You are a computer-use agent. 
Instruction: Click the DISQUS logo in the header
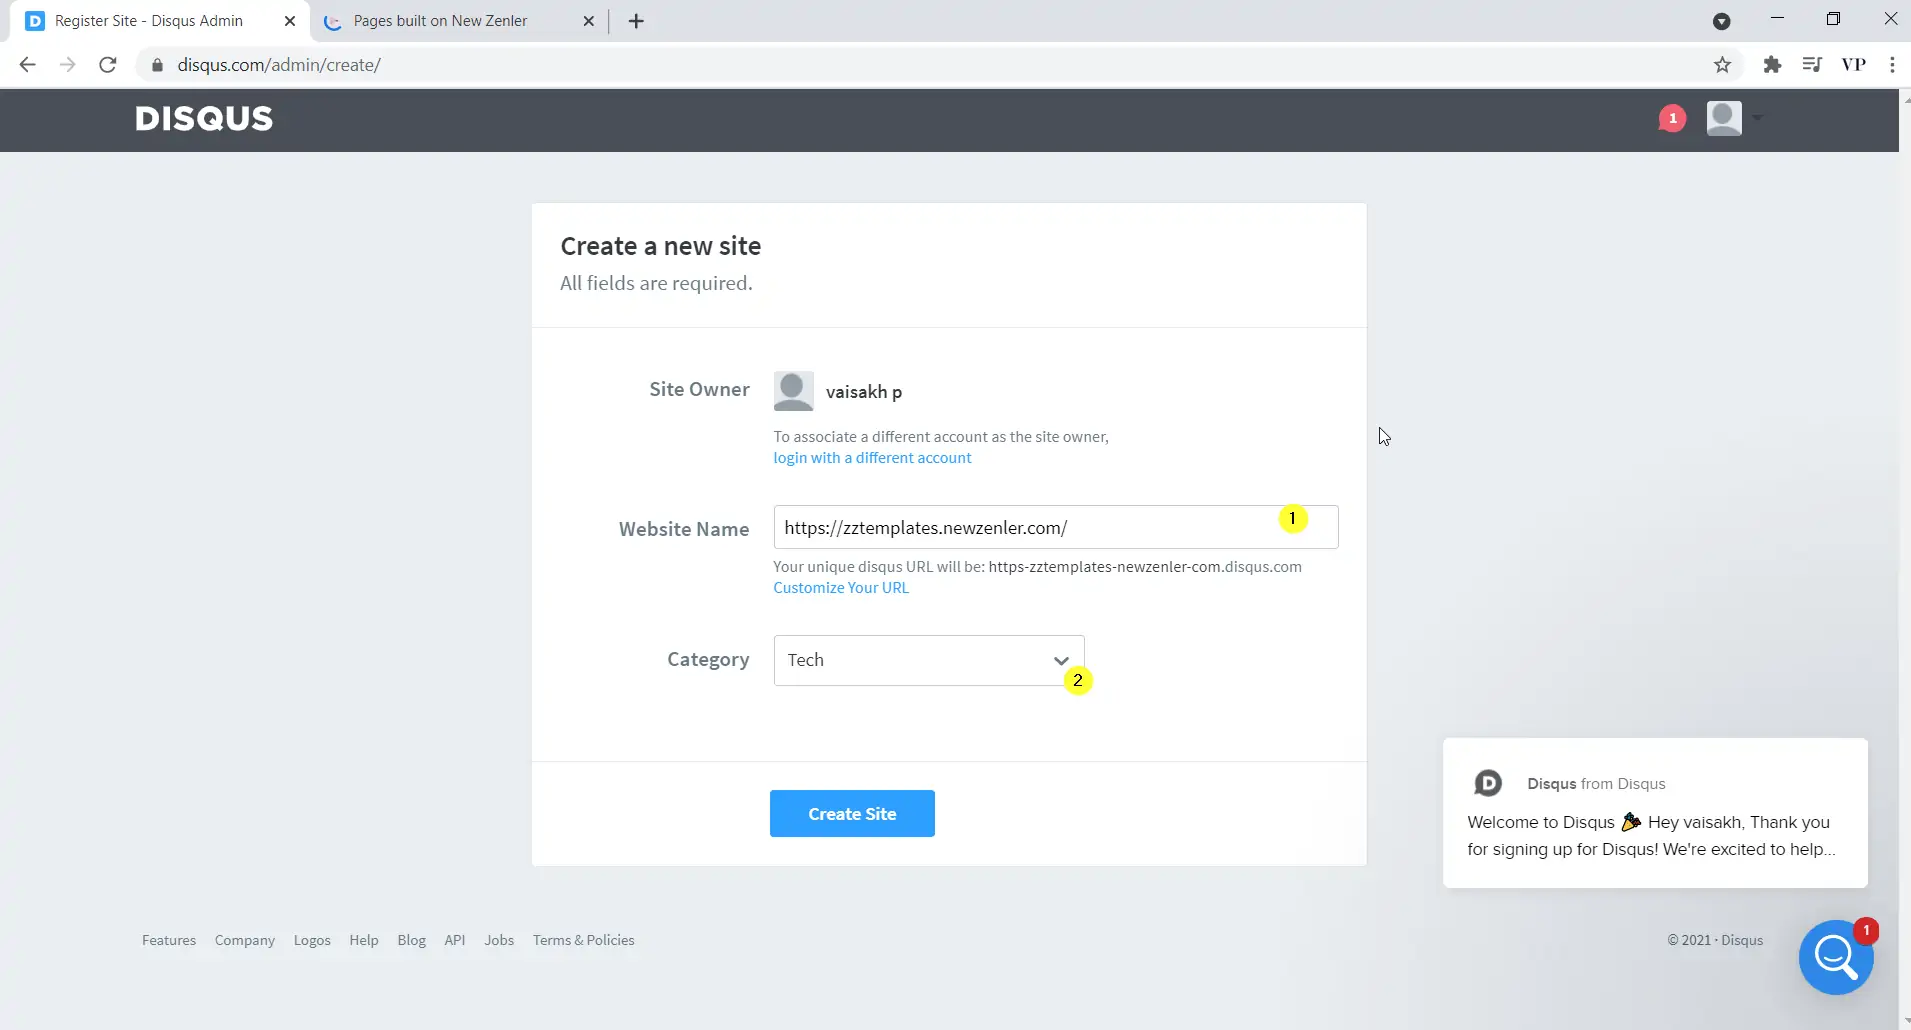[x=203, y=118]
